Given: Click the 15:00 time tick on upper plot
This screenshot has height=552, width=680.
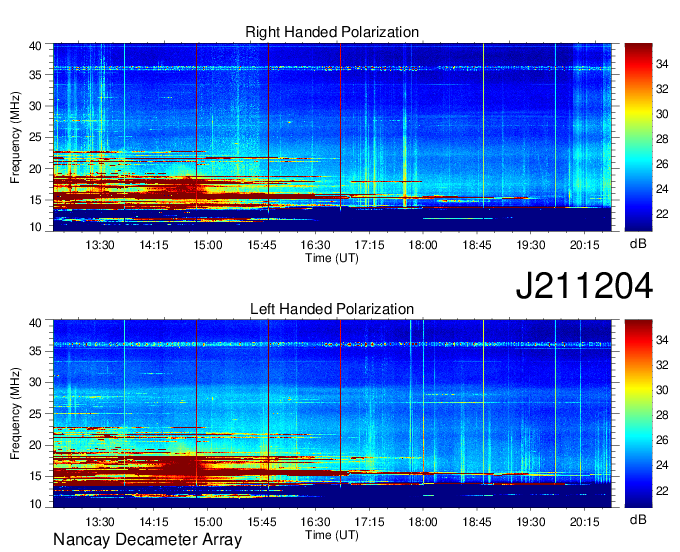Looking at the screenshot, I should point(208,245).
